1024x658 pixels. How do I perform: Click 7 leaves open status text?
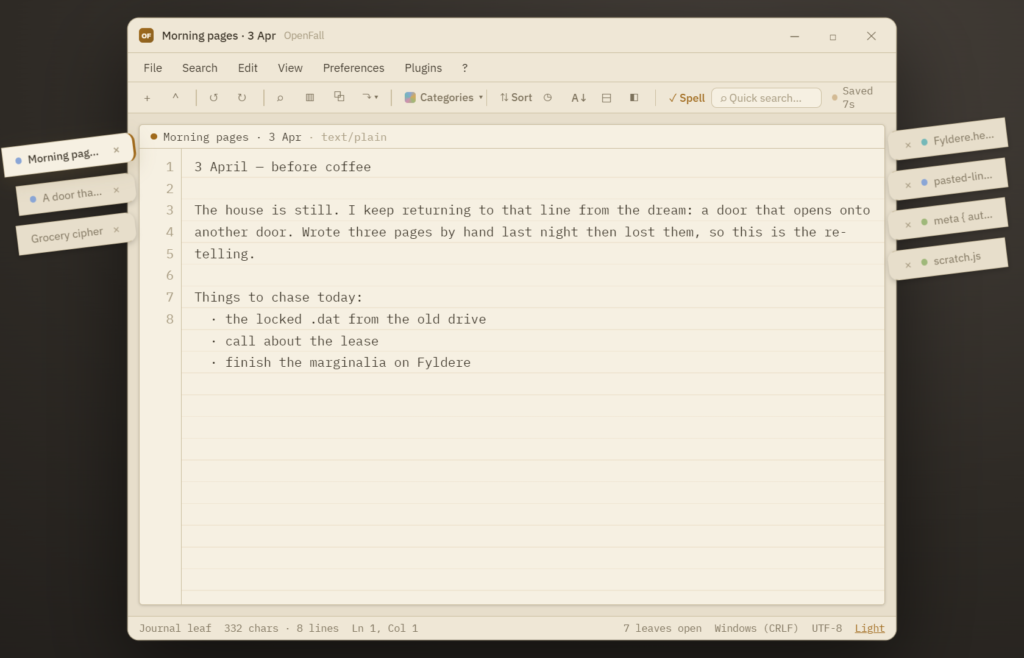point(662,628)
